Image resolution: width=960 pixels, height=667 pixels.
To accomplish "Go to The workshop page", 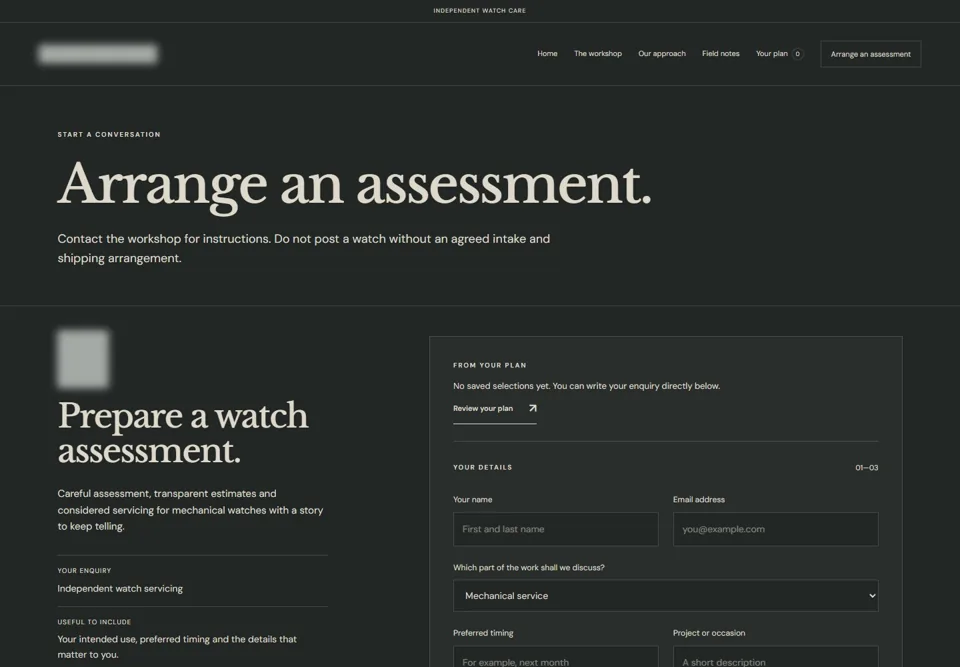I will [598, 54].
